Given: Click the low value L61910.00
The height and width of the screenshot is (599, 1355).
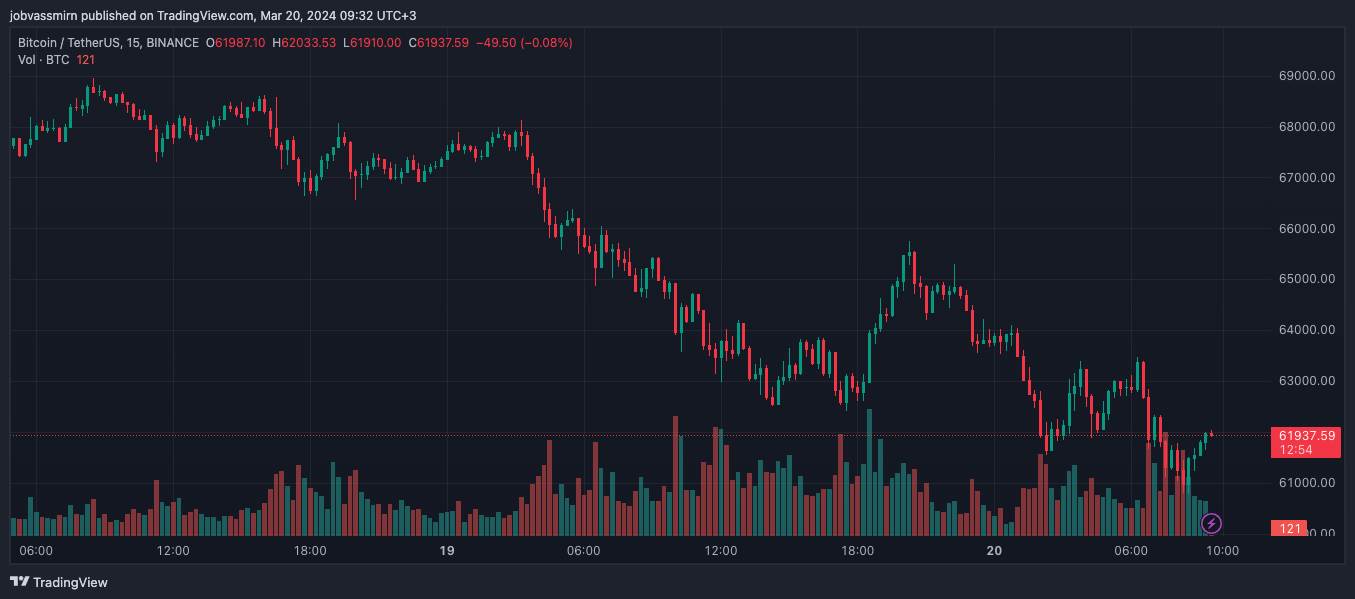Looking at the screenshot, I should [x=371, y=43].
